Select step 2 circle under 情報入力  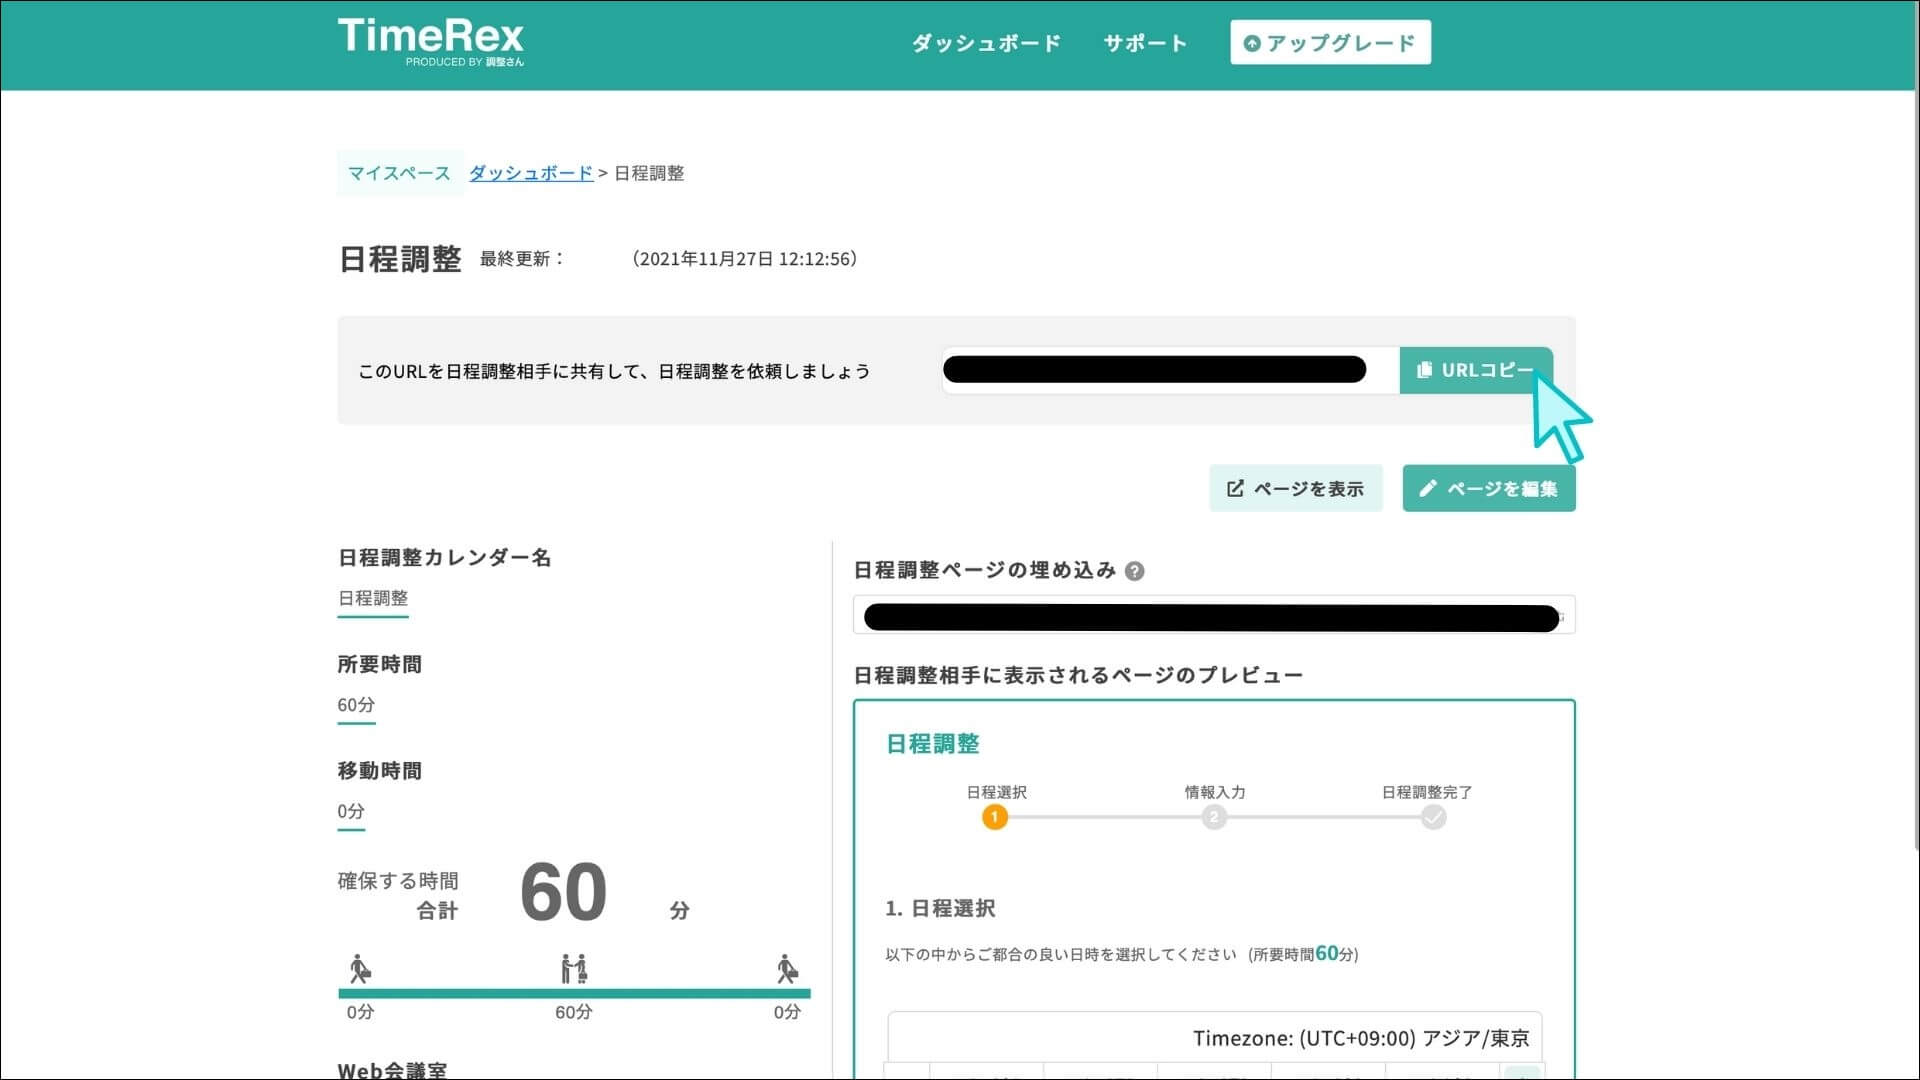click(x=1214, y=817)
